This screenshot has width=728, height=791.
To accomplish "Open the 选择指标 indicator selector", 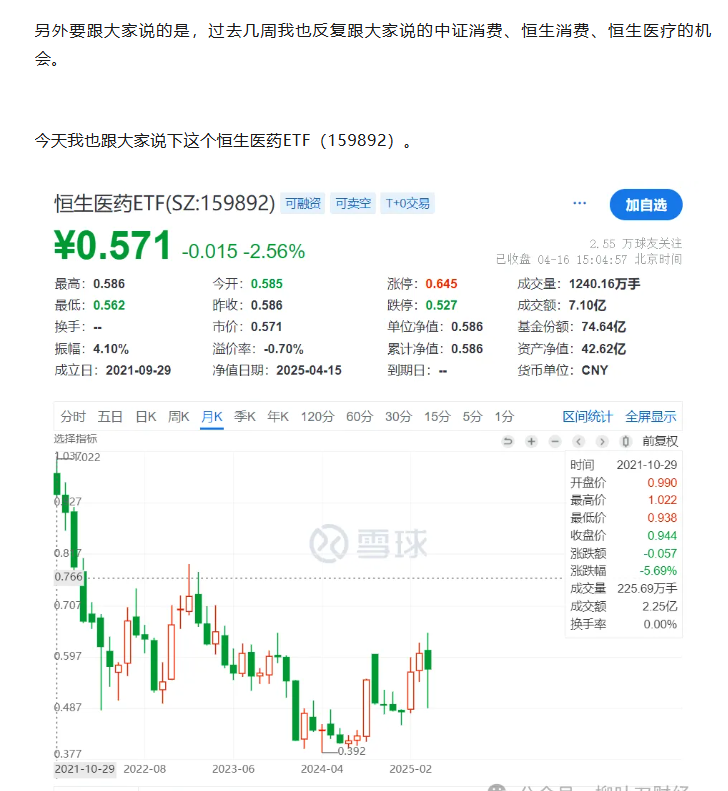I will [x=76, y=439].
